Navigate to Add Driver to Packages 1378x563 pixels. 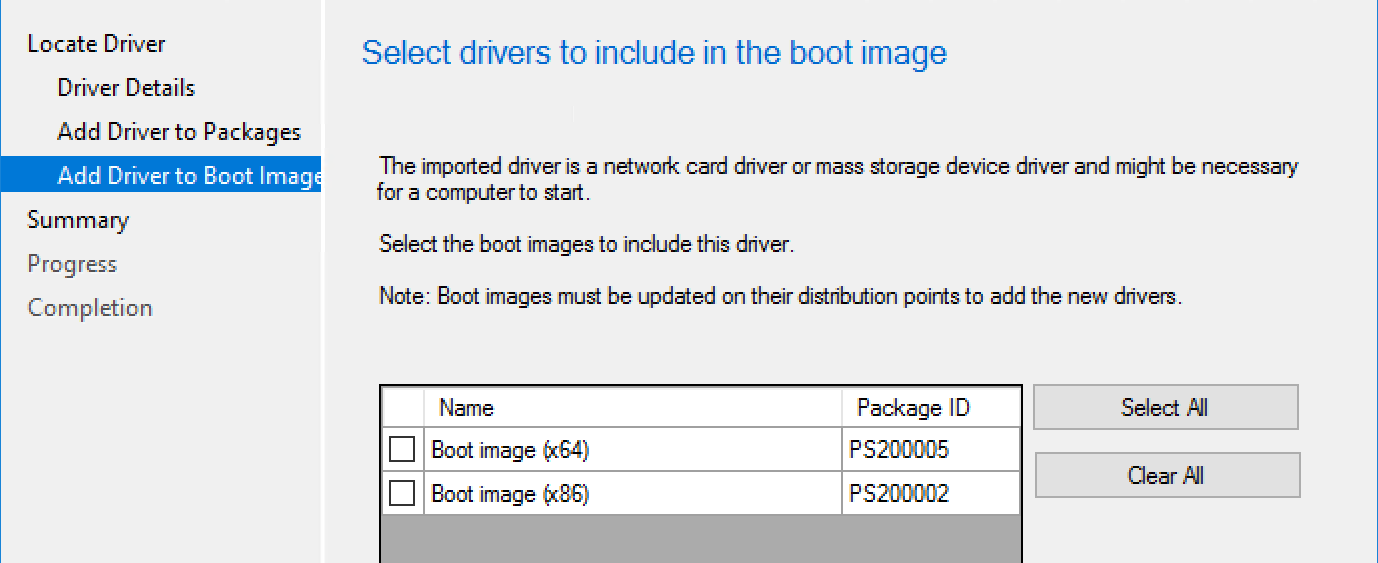(179, 132)
